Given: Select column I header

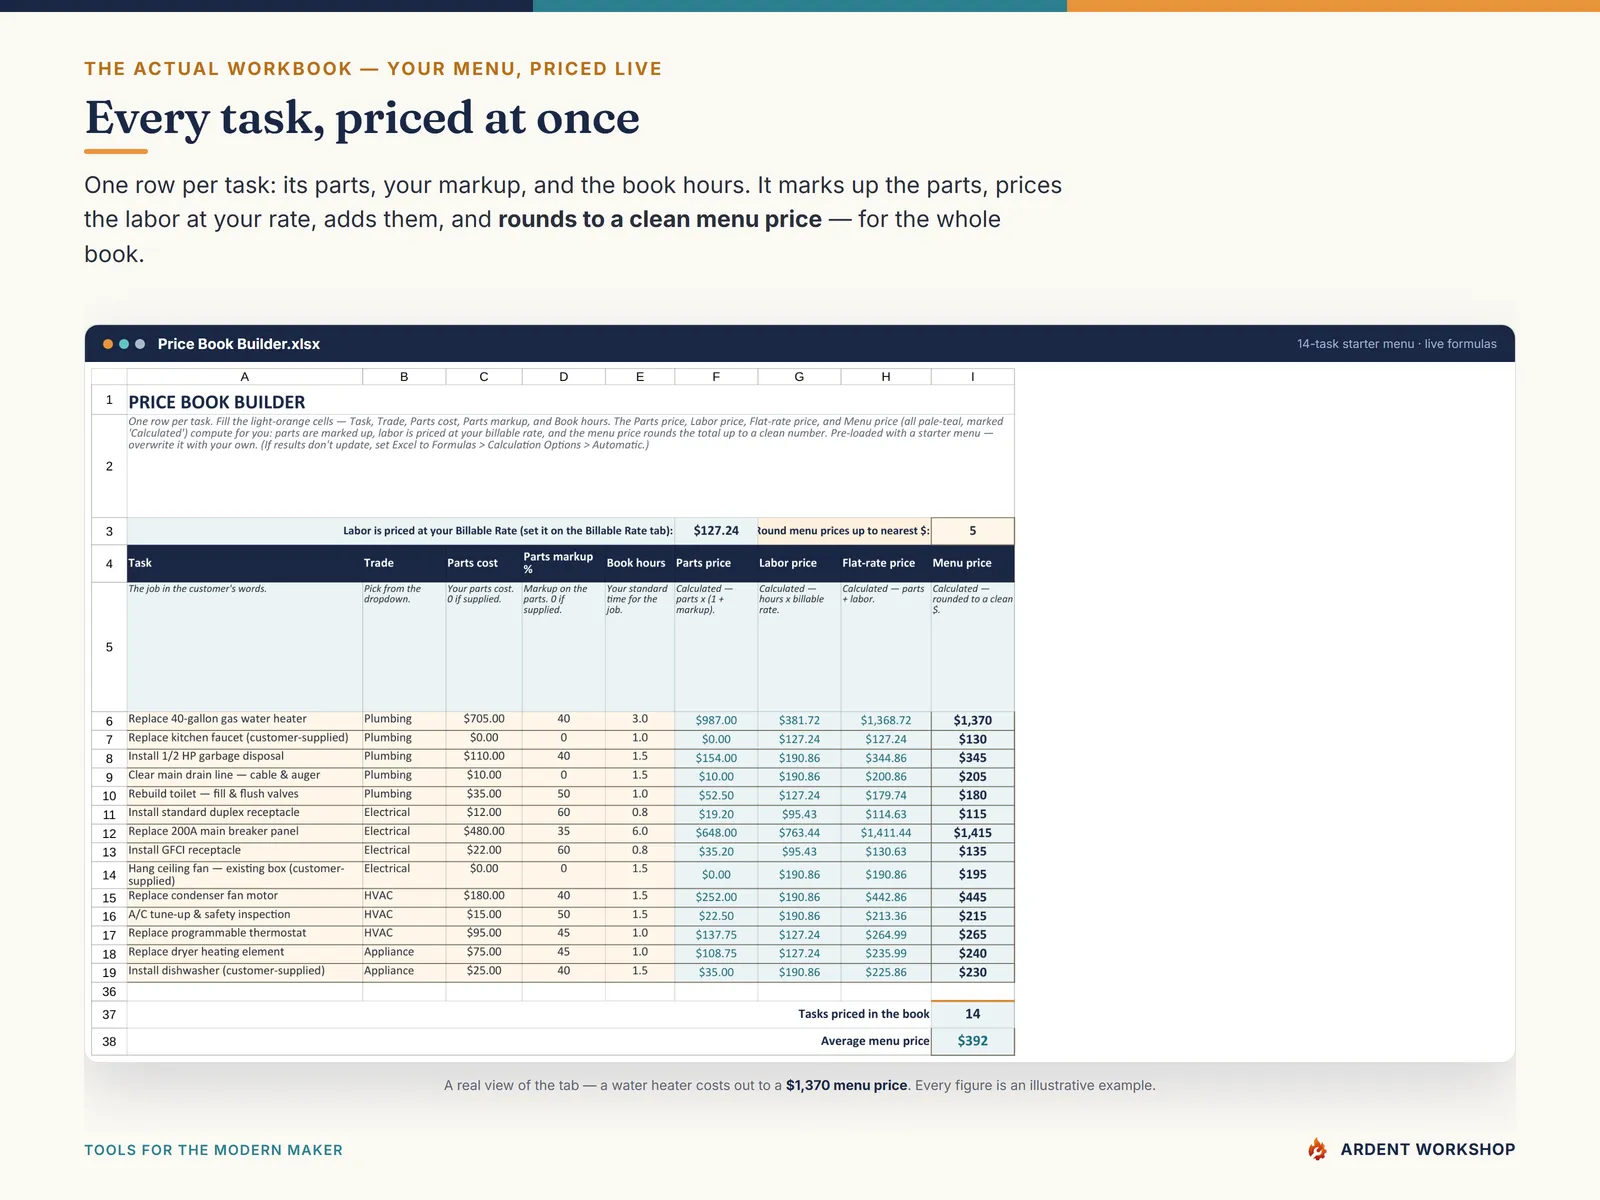Looking at the screenshot, I should click(972, 377).
